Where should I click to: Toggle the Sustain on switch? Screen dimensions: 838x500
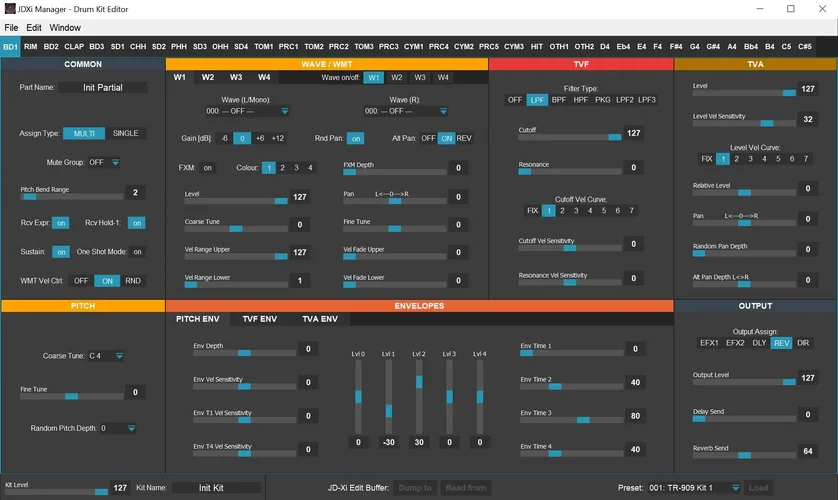[x=61, y=252]
